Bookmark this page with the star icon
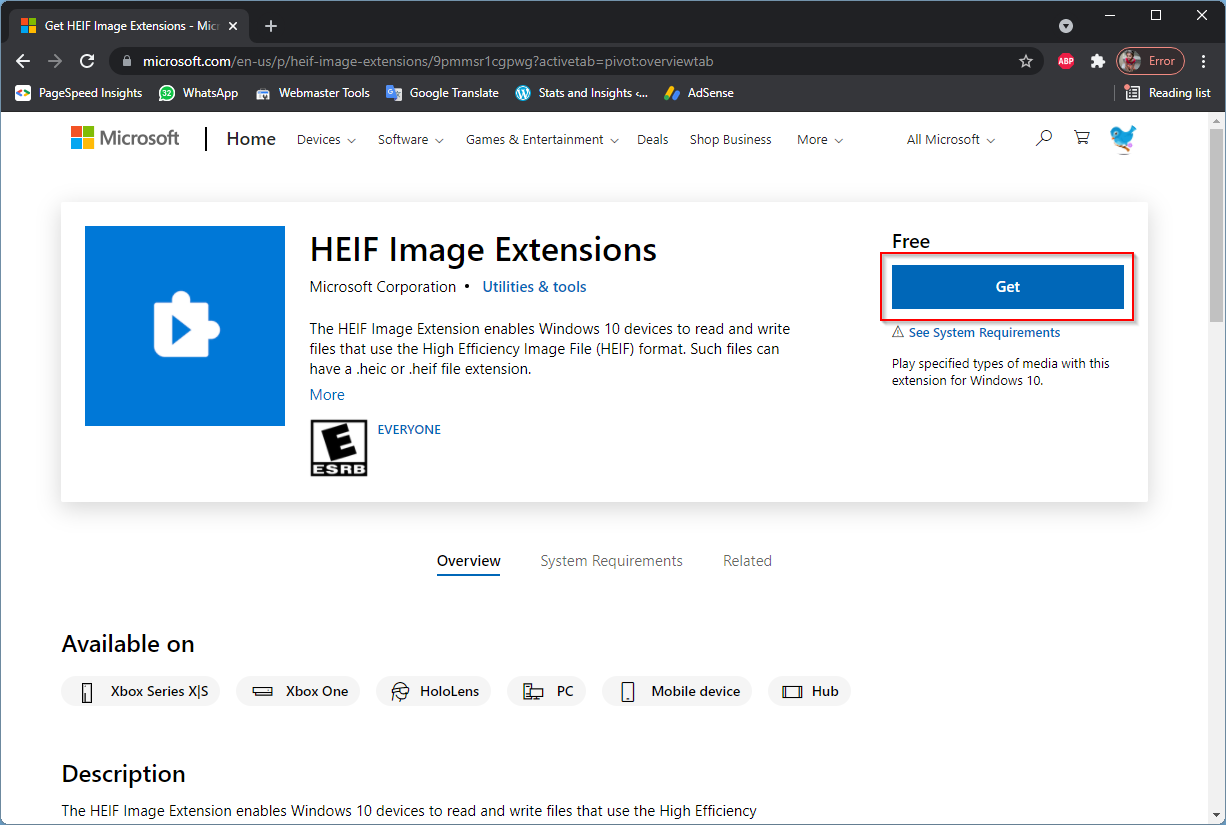Screen dimensions: 1226x825 point(1026,61)
